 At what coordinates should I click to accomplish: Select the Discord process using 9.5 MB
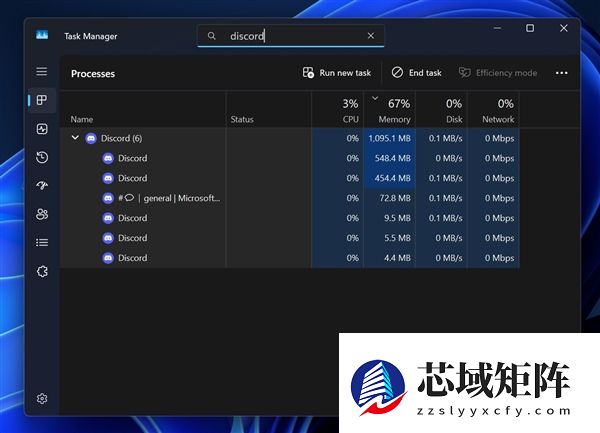290,218
